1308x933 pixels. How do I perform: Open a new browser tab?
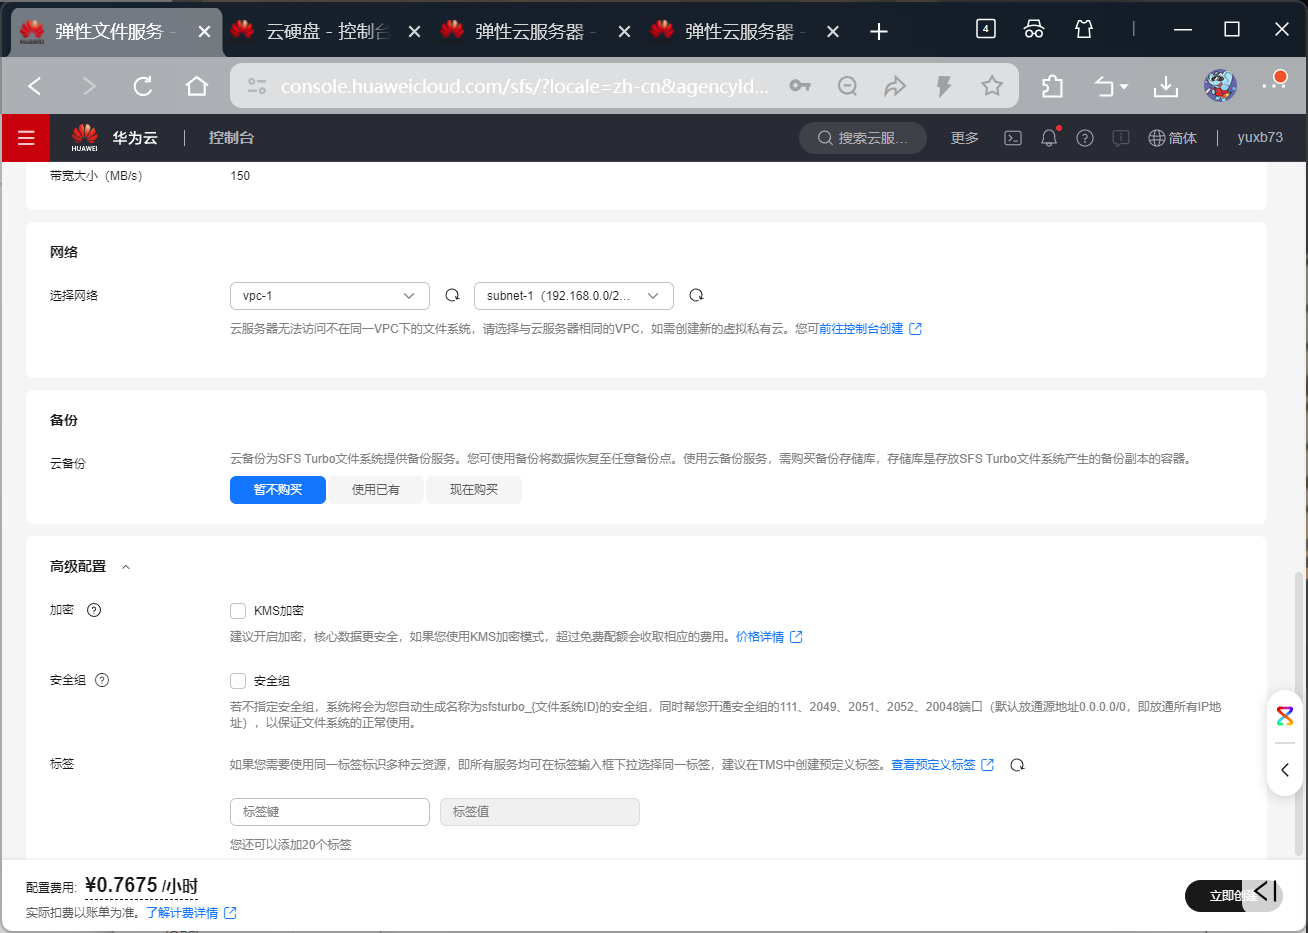click(x=879, y=32)
